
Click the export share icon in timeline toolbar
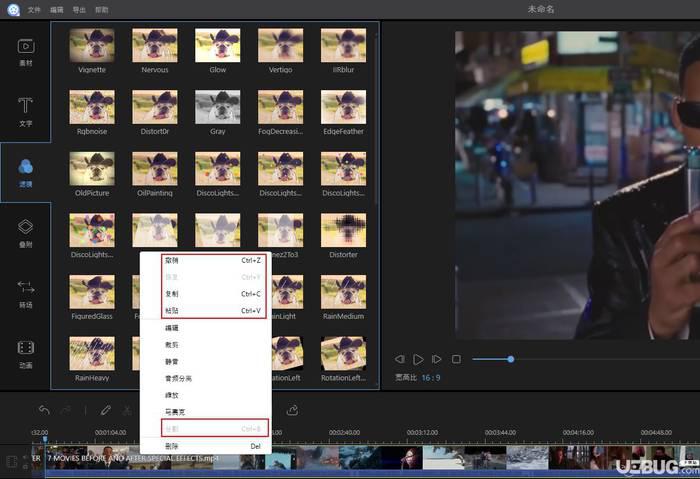tap(292, 410)
